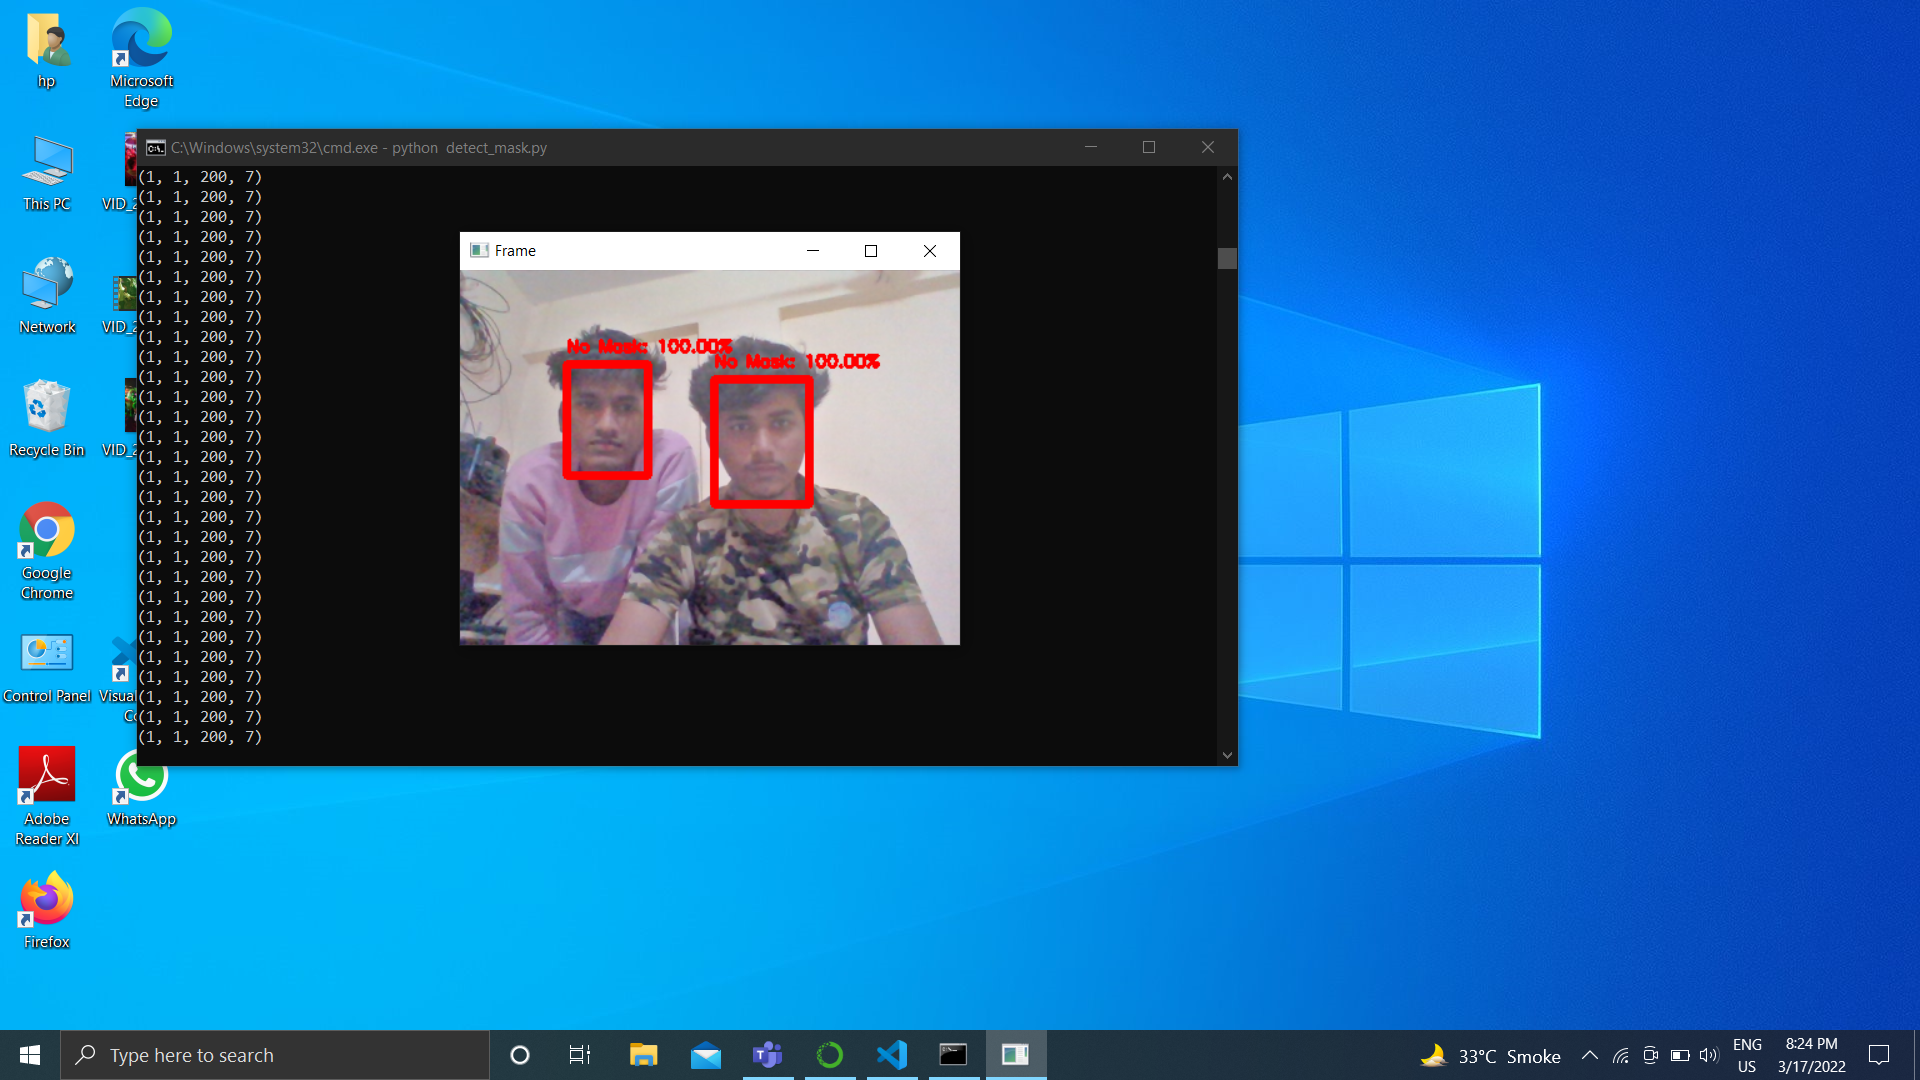This screenshot has height=1080, width=1920.
Task: Open Task View on the taskbar
Action: point(580,1055)
